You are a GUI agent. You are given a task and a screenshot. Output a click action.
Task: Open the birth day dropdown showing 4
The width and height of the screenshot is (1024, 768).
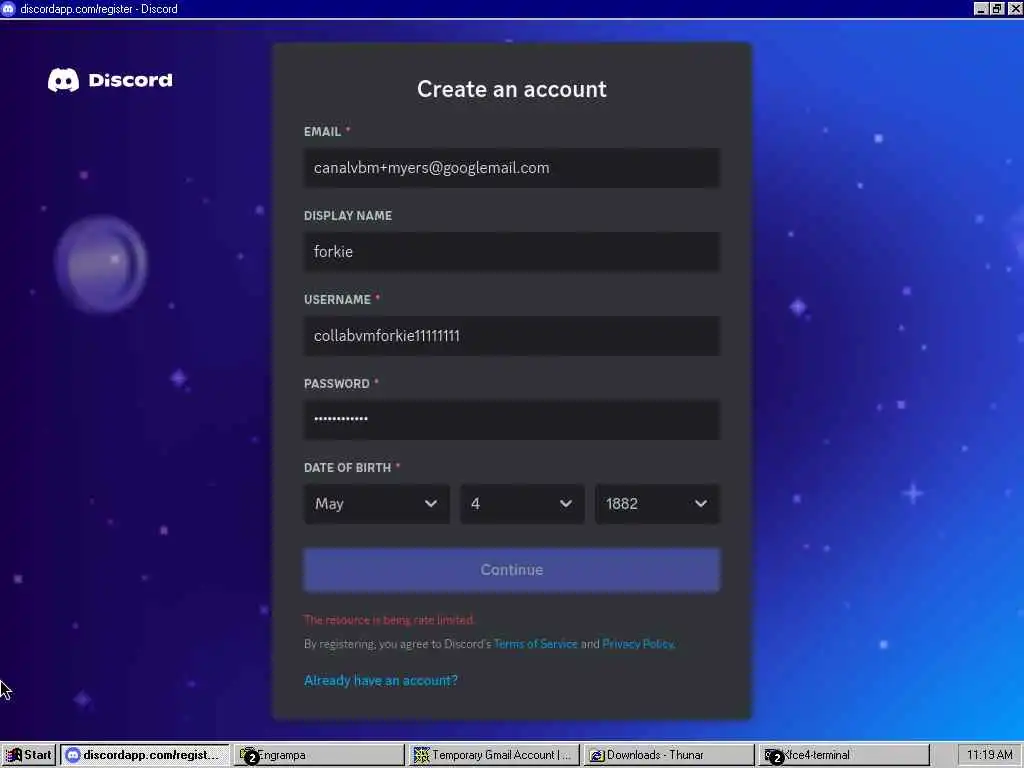522,504
